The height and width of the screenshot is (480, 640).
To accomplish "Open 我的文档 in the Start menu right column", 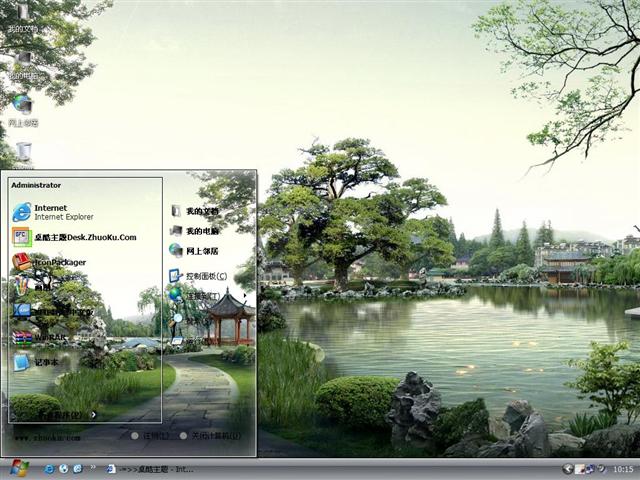I will click(194, 211).
